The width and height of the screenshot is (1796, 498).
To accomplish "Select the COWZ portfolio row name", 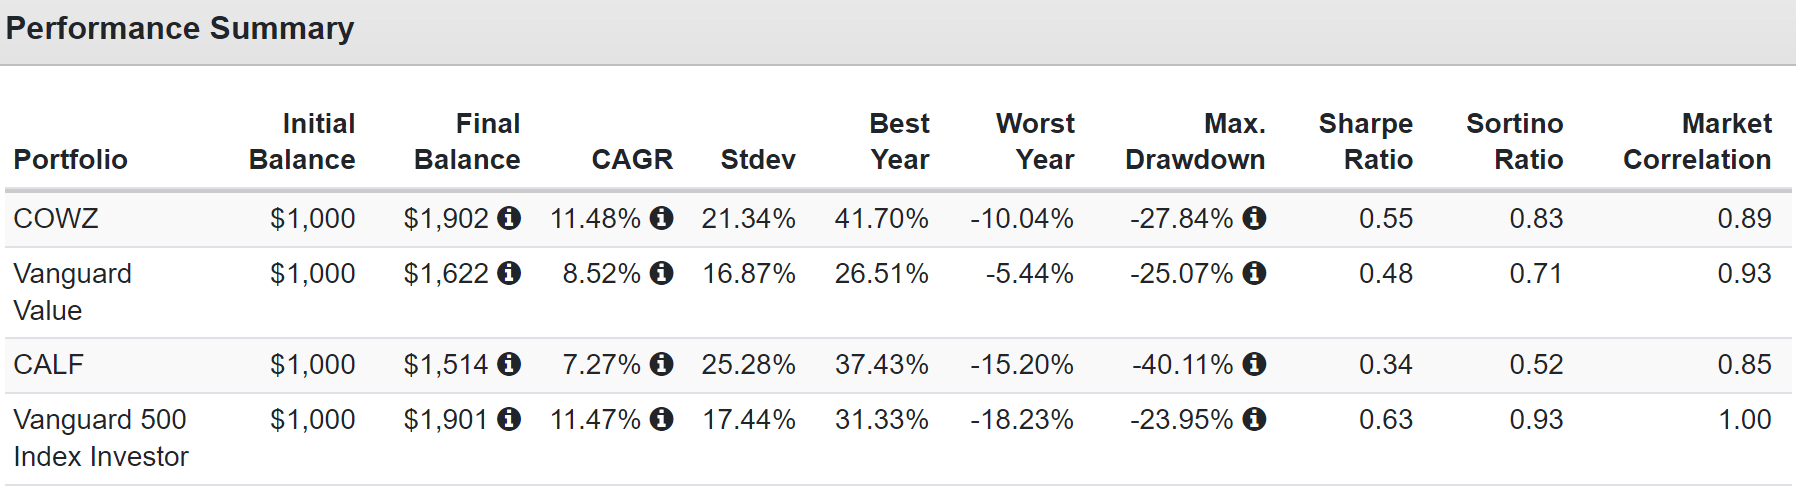I will click(x=56, y=218).
